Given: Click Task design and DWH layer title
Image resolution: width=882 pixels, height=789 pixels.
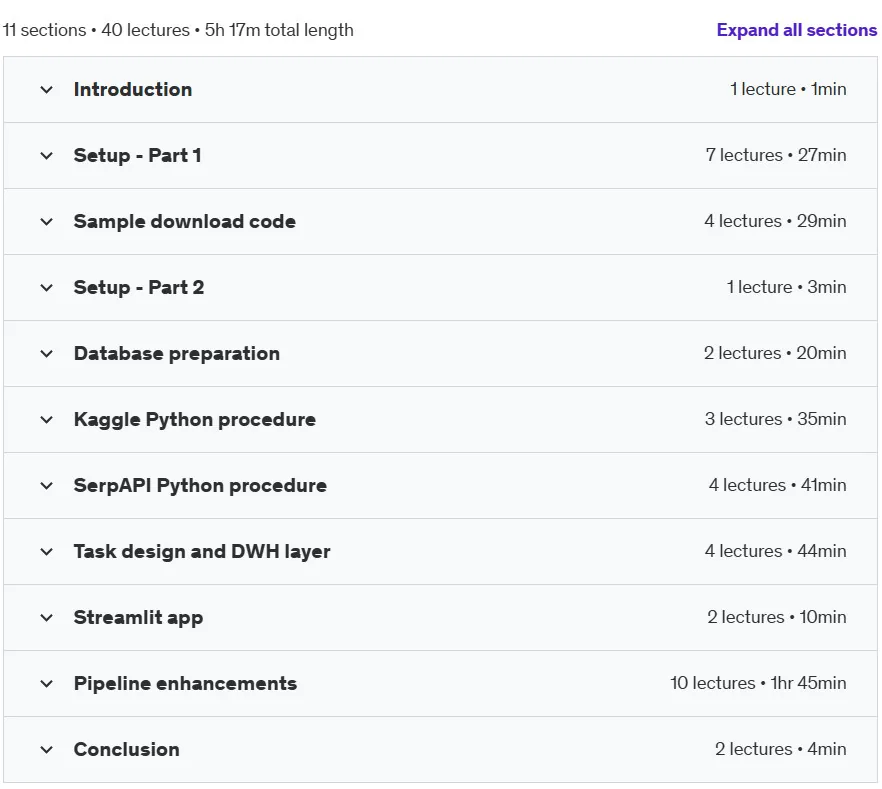Looking at the screenshot, I should (x=202, y=552).
